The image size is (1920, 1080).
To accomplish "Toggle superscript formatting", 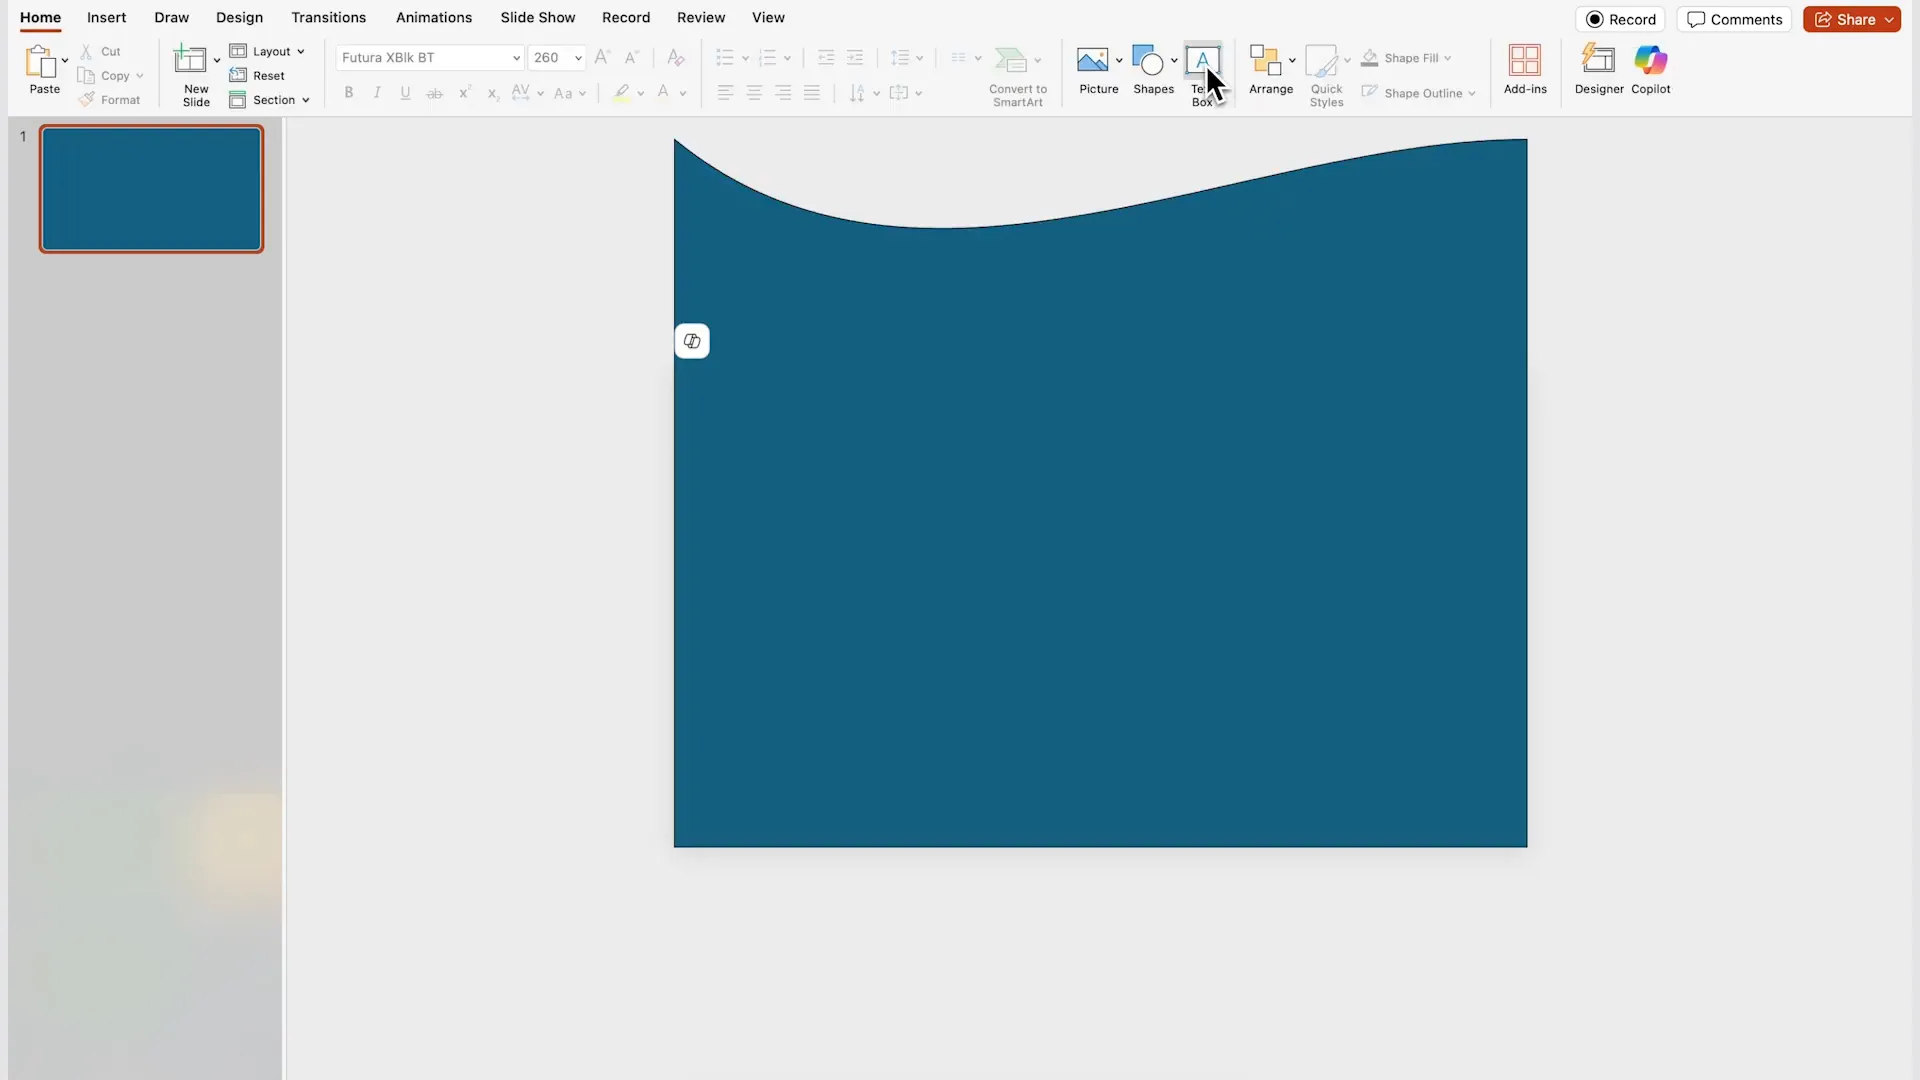I will coord(464,93).
